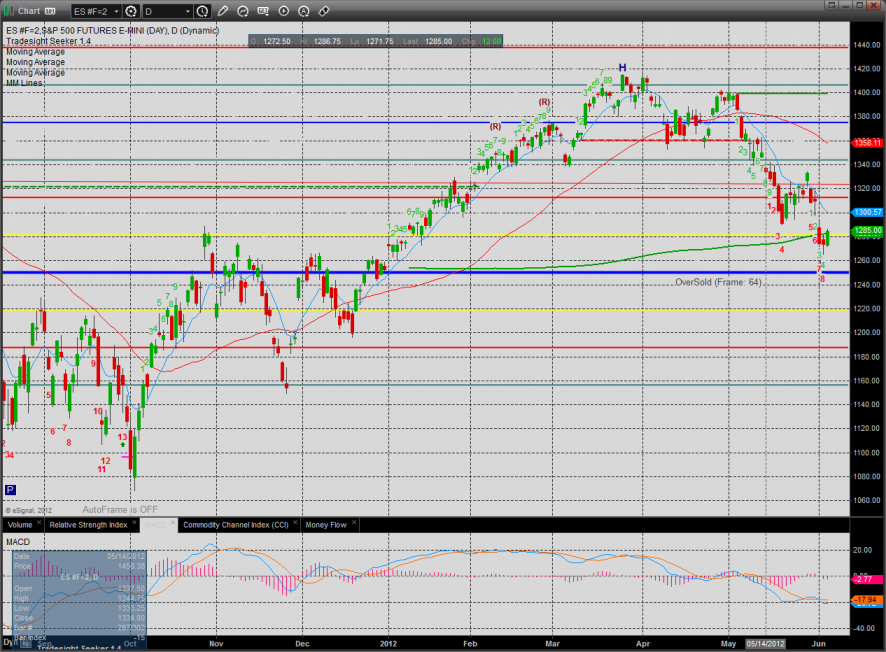The width and height of the screenshot is (886, 652).
Task: Click the MACD pane title label
Action: point(18,542)
